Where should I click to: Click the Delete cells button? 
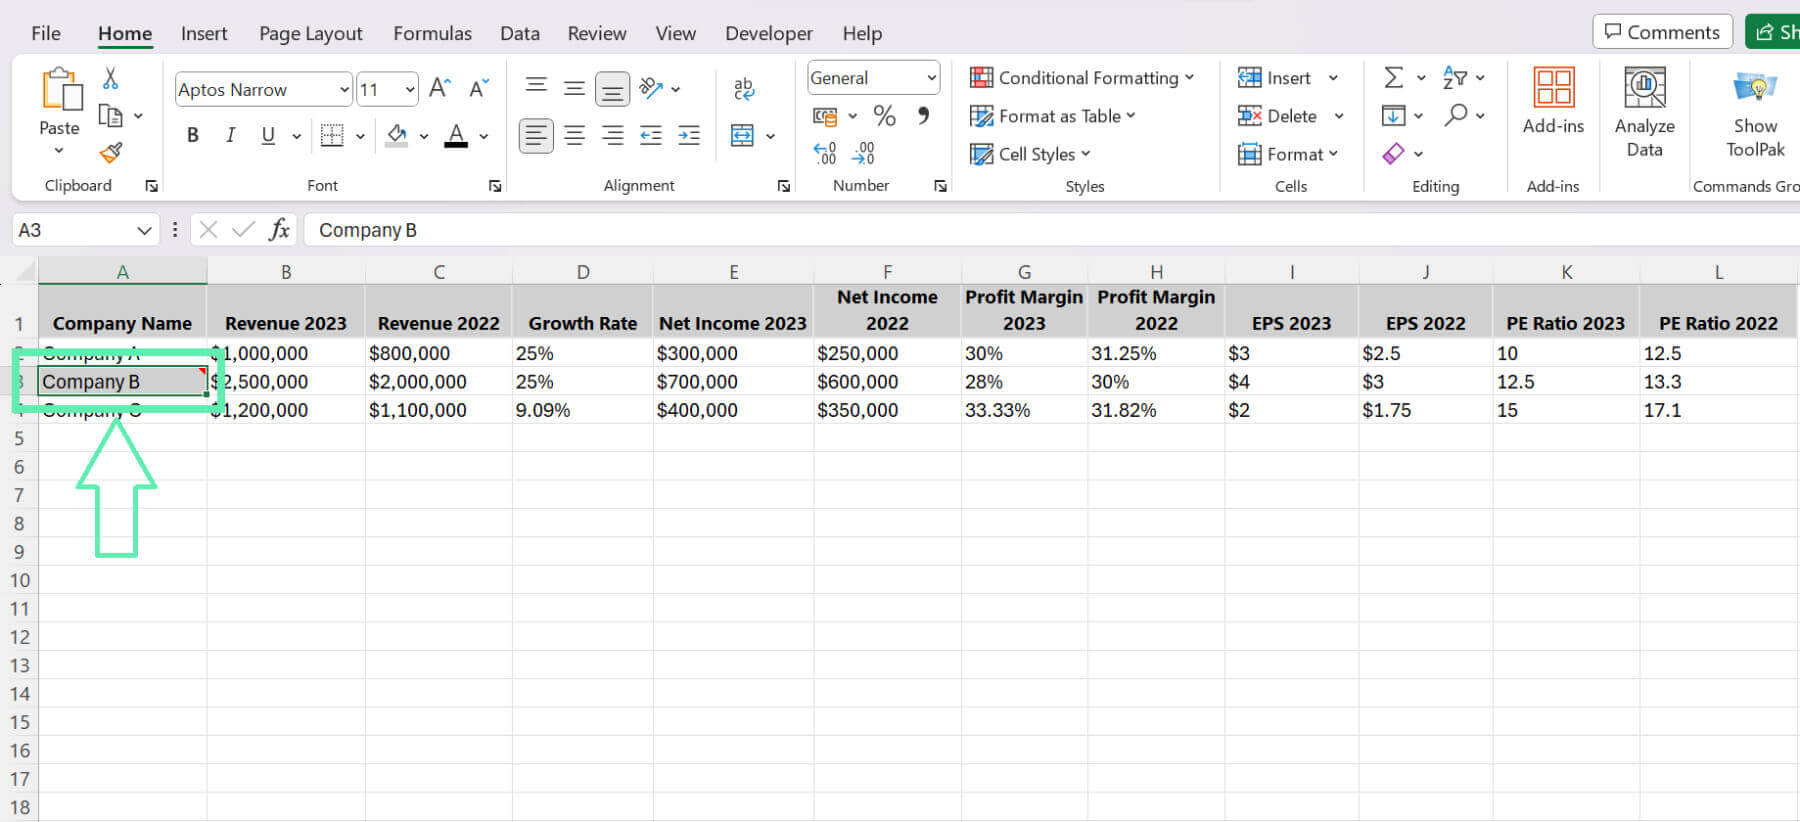pyautogui.click(x=1278, y=116)
